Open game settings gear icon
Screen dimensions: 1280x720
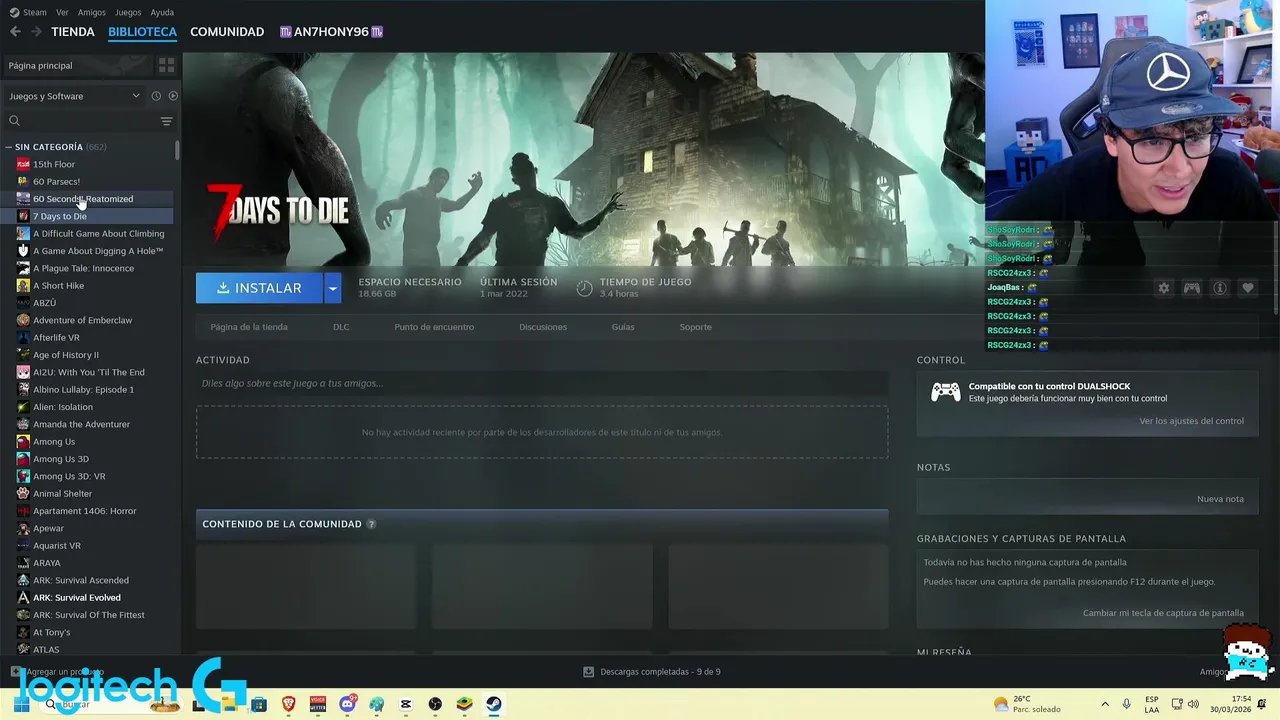tap(1164, 288)
